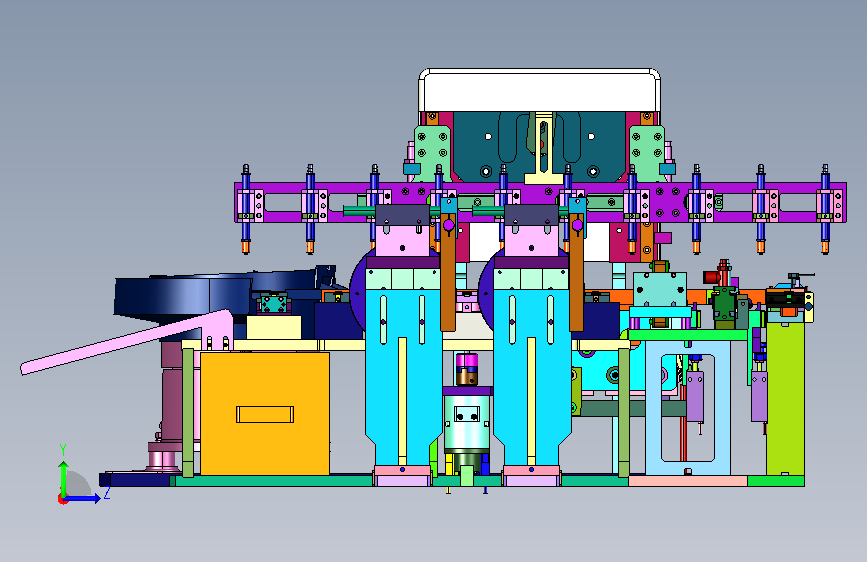Select the shaft coupling above the center motor

point(467,369)
